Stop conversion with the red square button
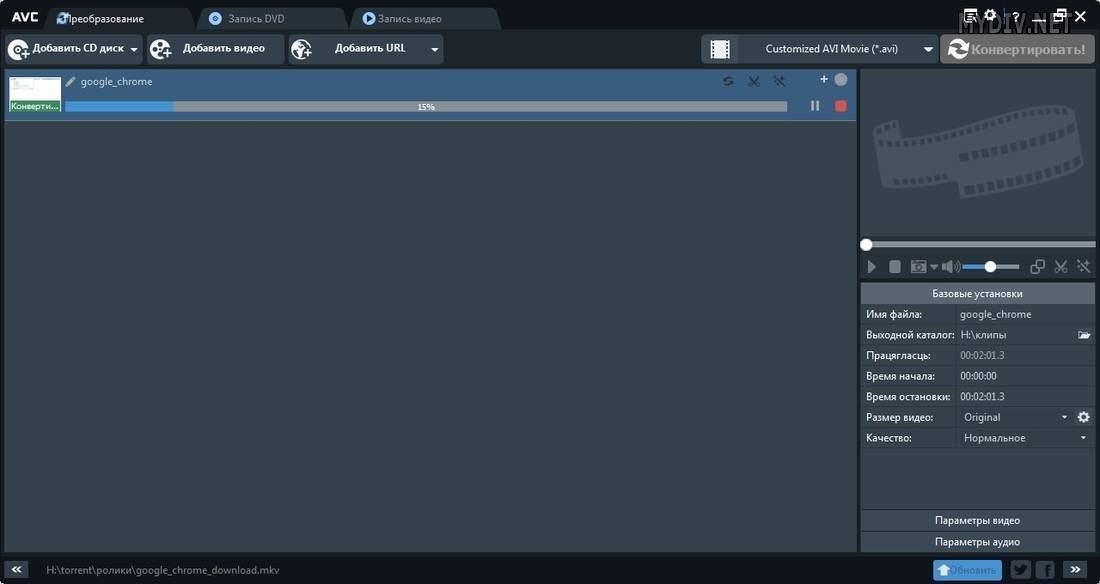Screen dimensions: 1100x584 (840, 106)
